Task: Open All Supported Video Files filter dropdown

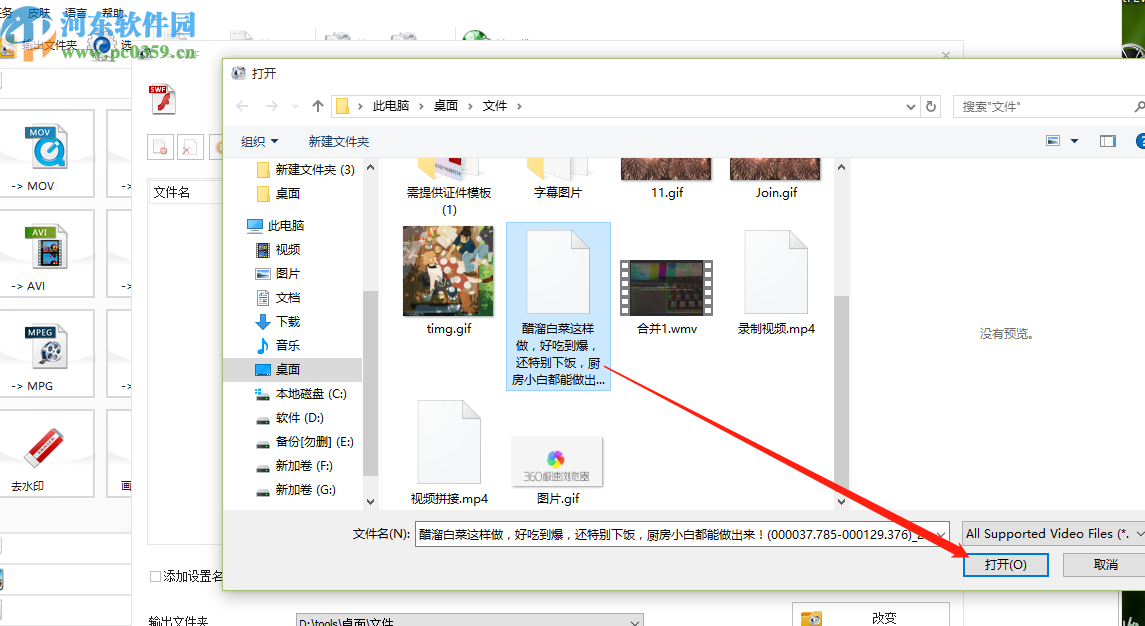Action: click(1054, 534)
